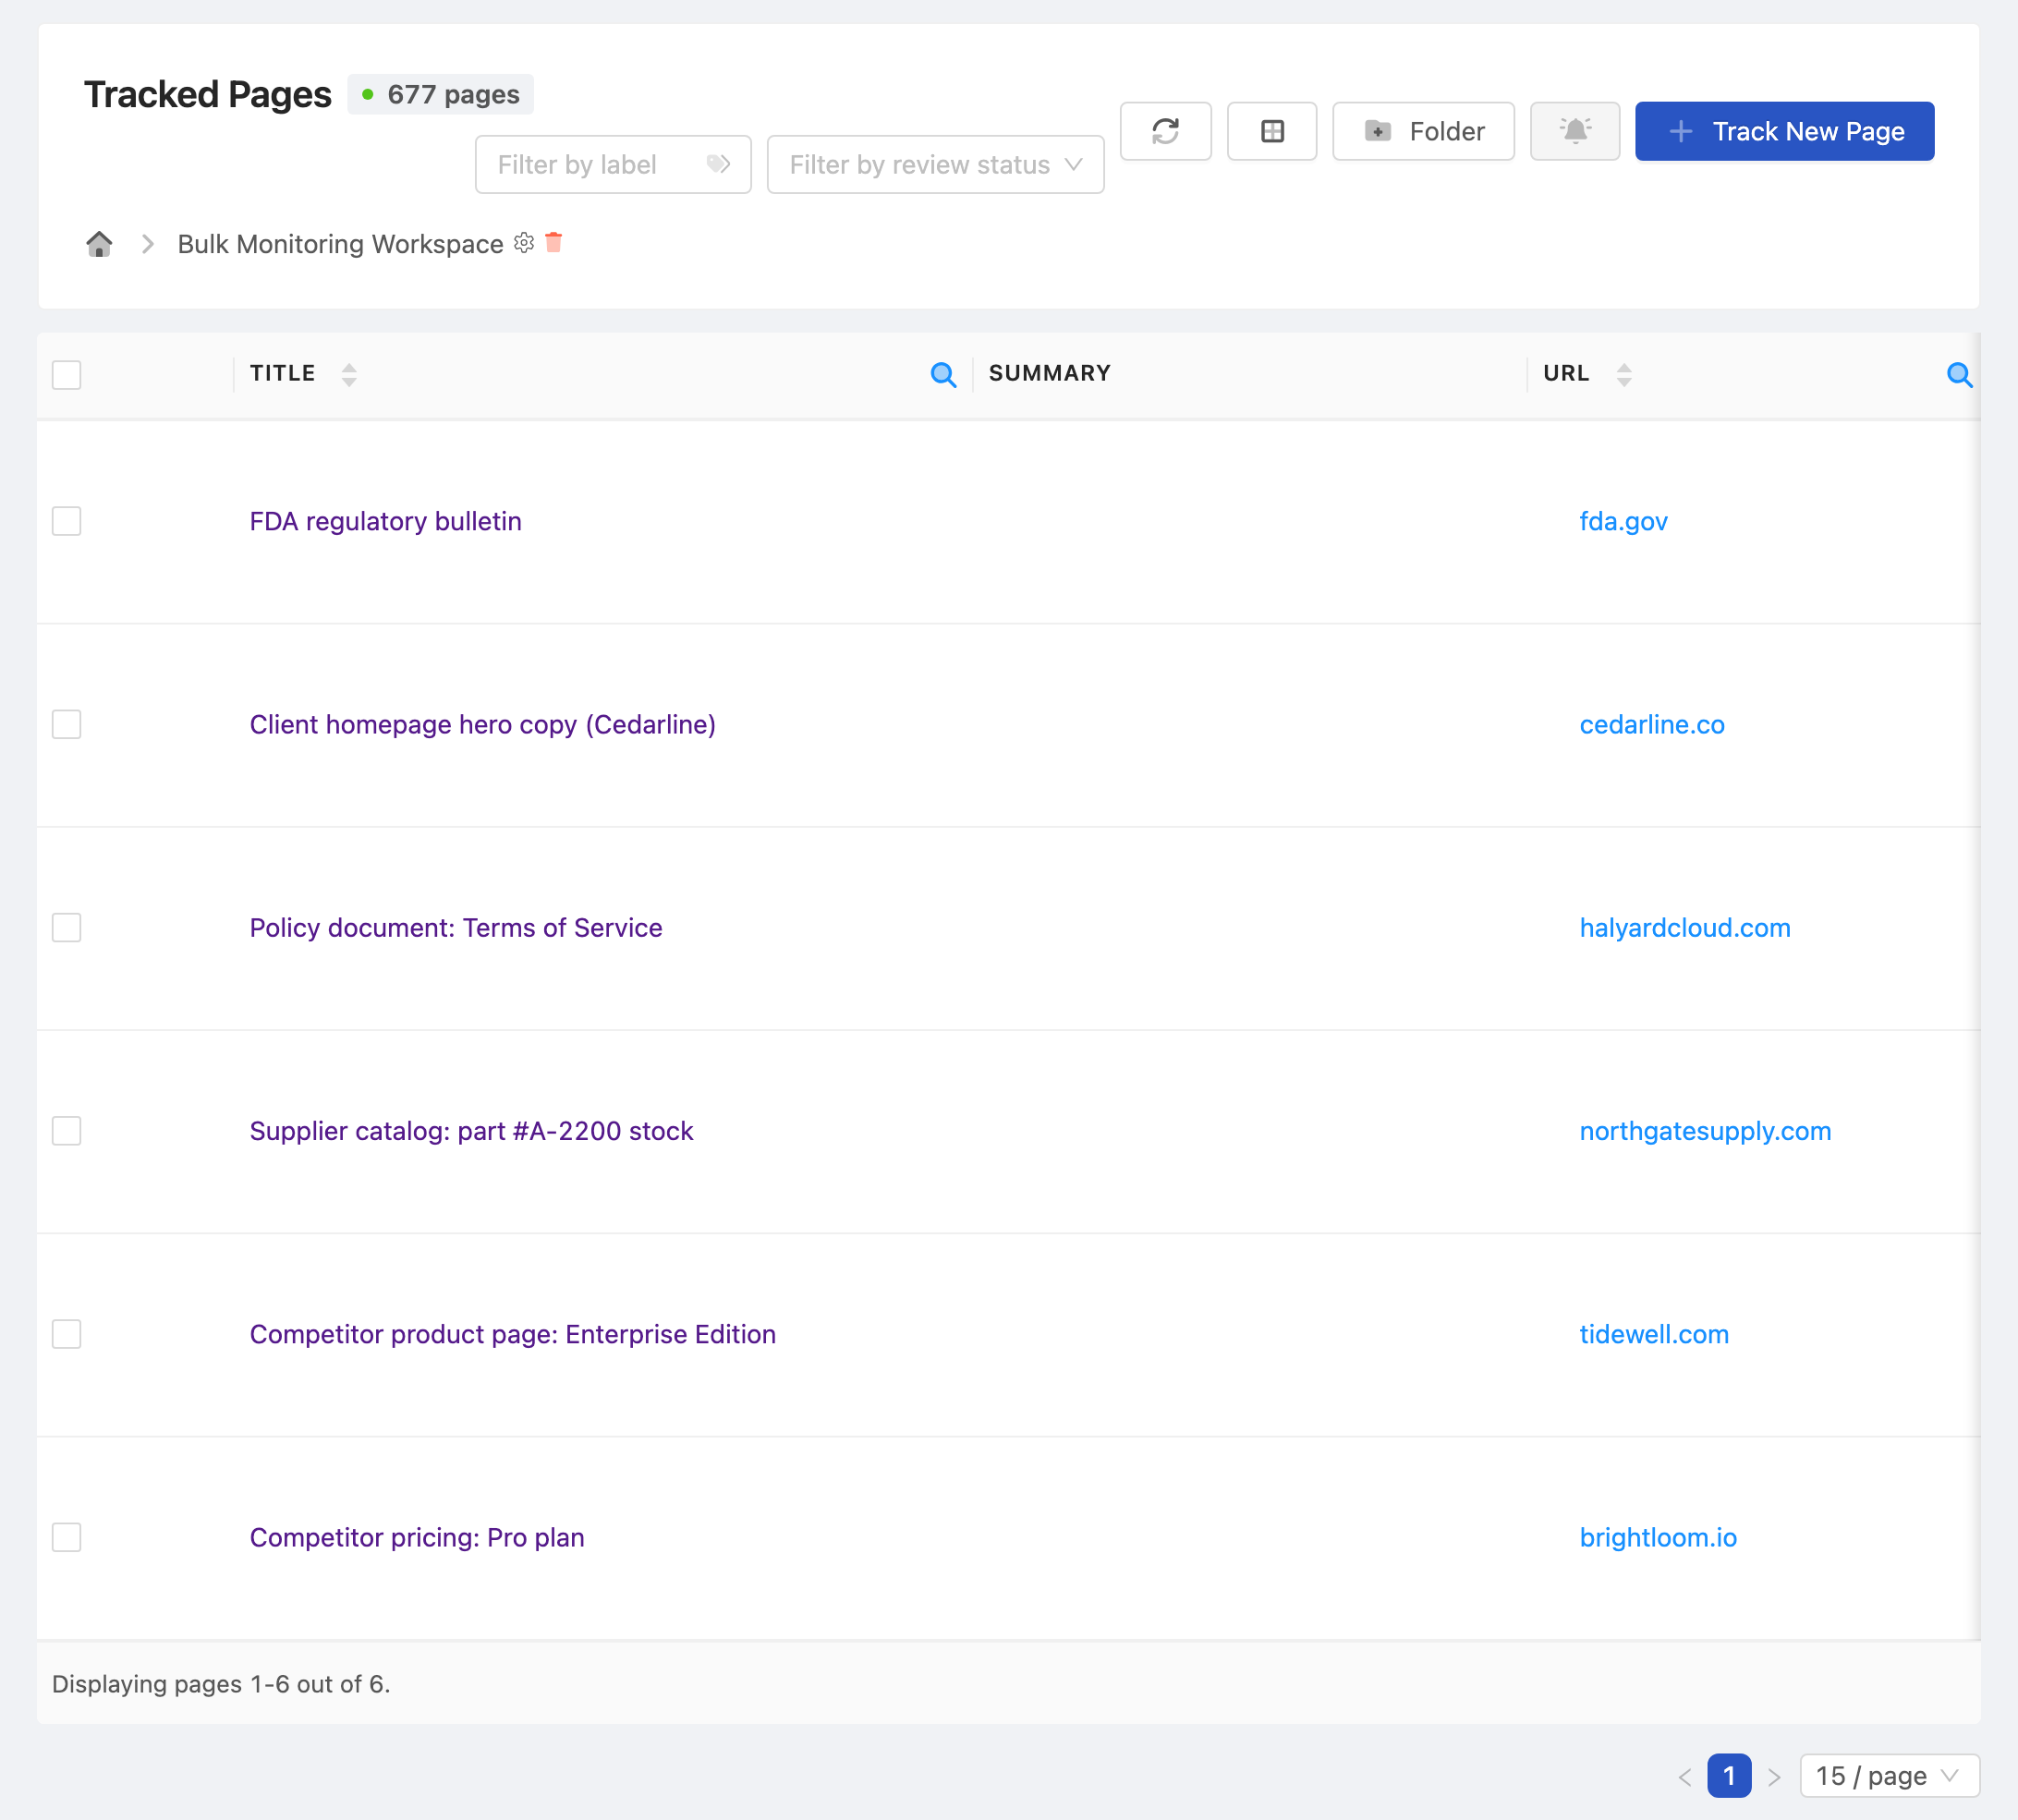Open the Filter by label selector
2018x1820 pixels.
tap(613, 164)
